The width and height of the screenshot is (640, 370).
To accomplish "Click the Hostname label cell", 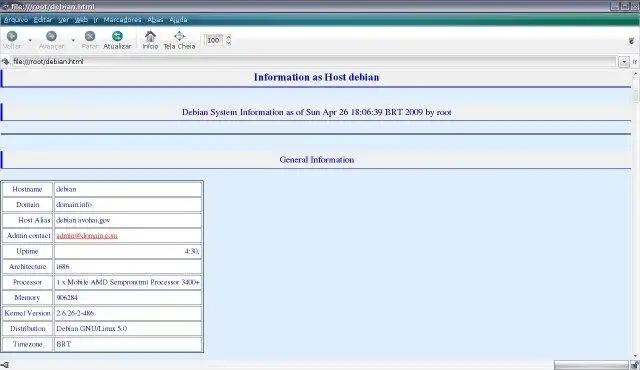I will pos(27,189).
